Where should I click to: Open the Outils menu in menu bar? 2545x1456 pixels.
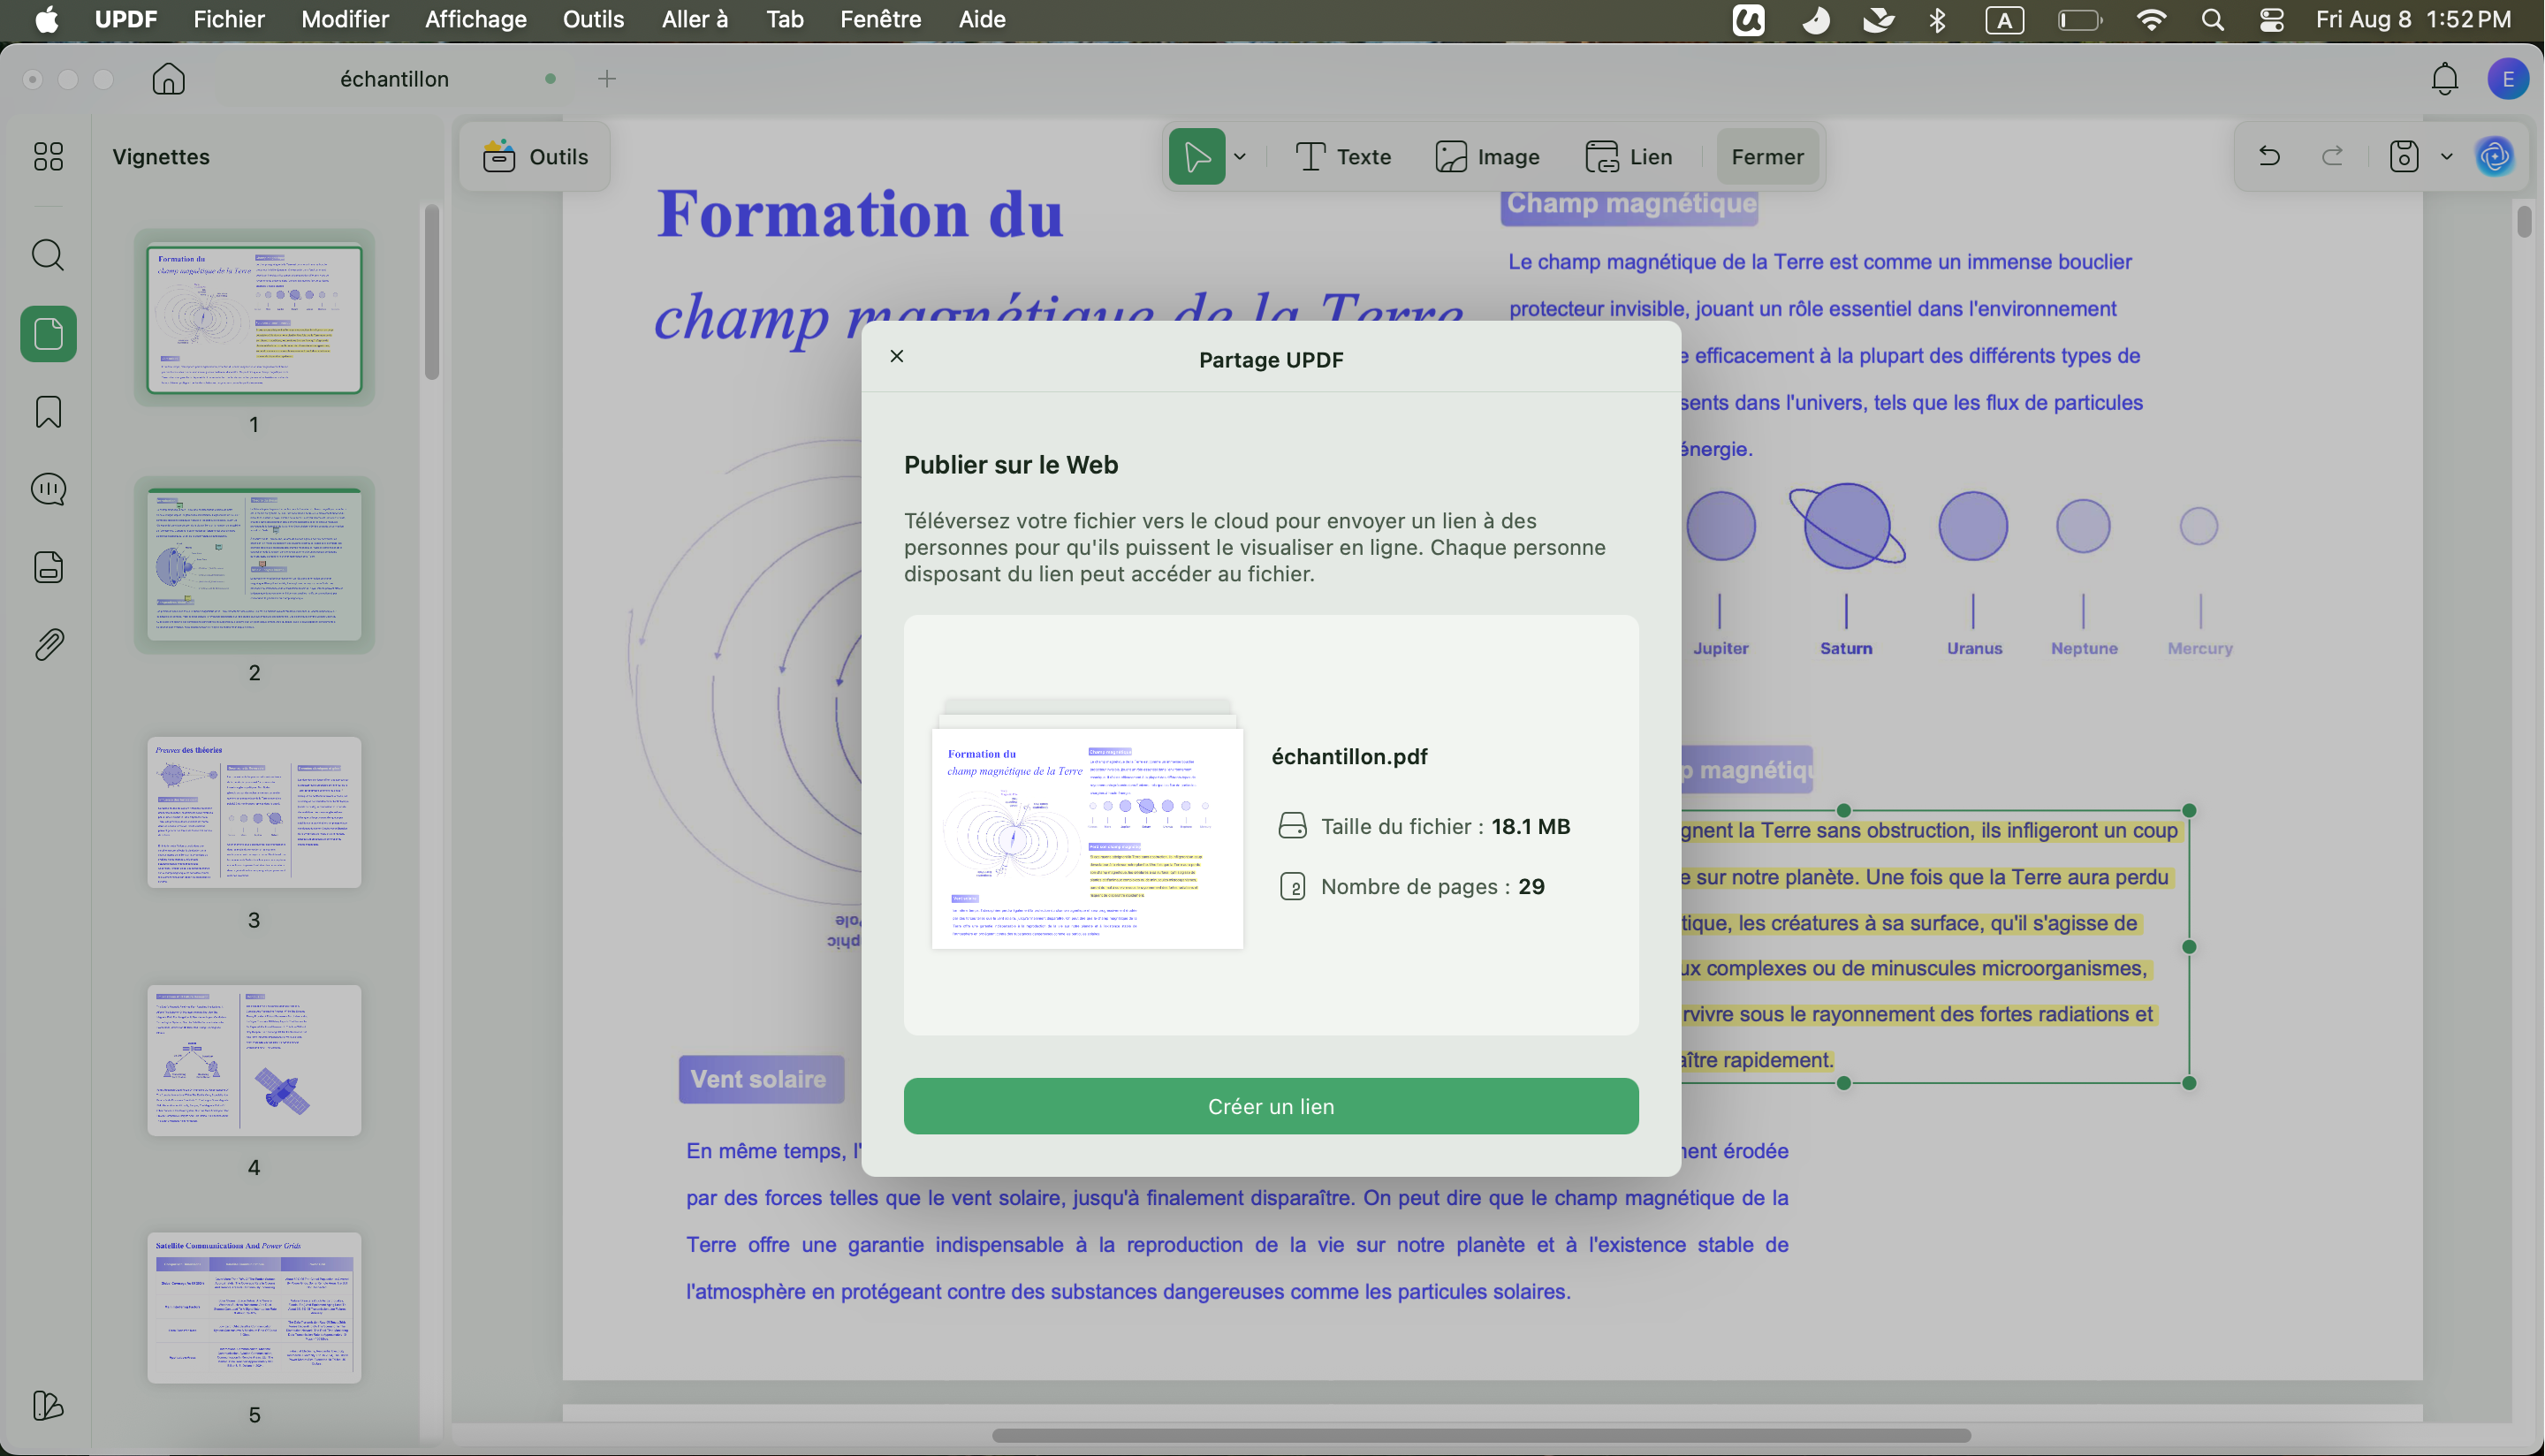(593, 19)
